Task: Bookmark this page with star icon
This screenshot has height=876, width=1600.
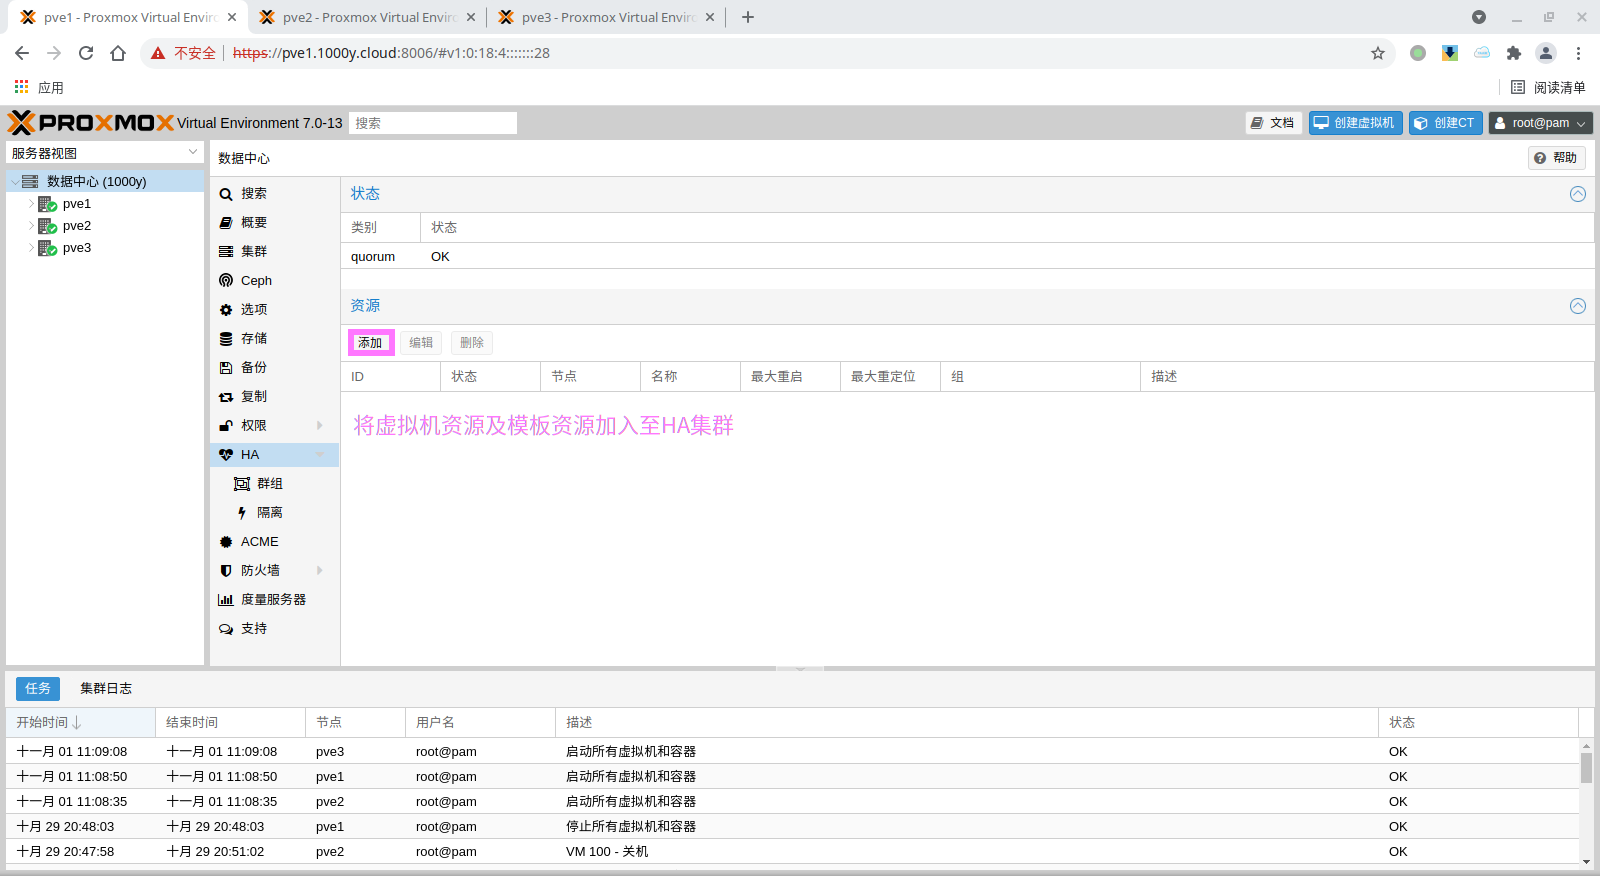Action: tap(1378, 53)
